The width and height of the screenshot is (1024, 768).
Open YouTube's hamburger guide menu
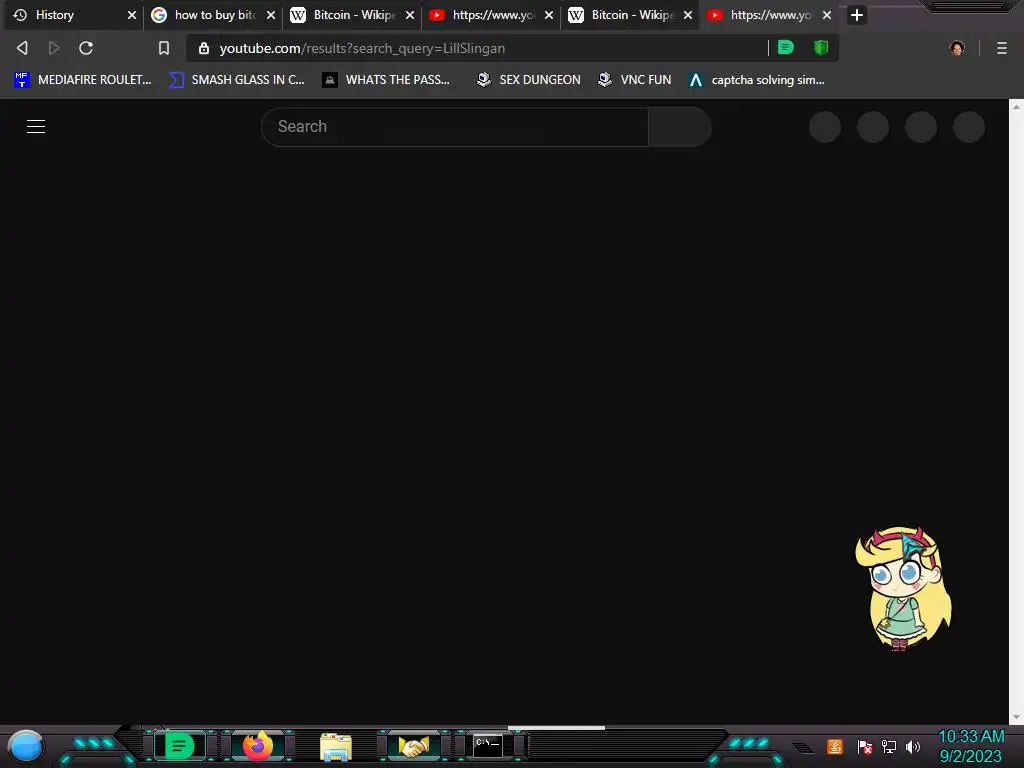[36, 127]
